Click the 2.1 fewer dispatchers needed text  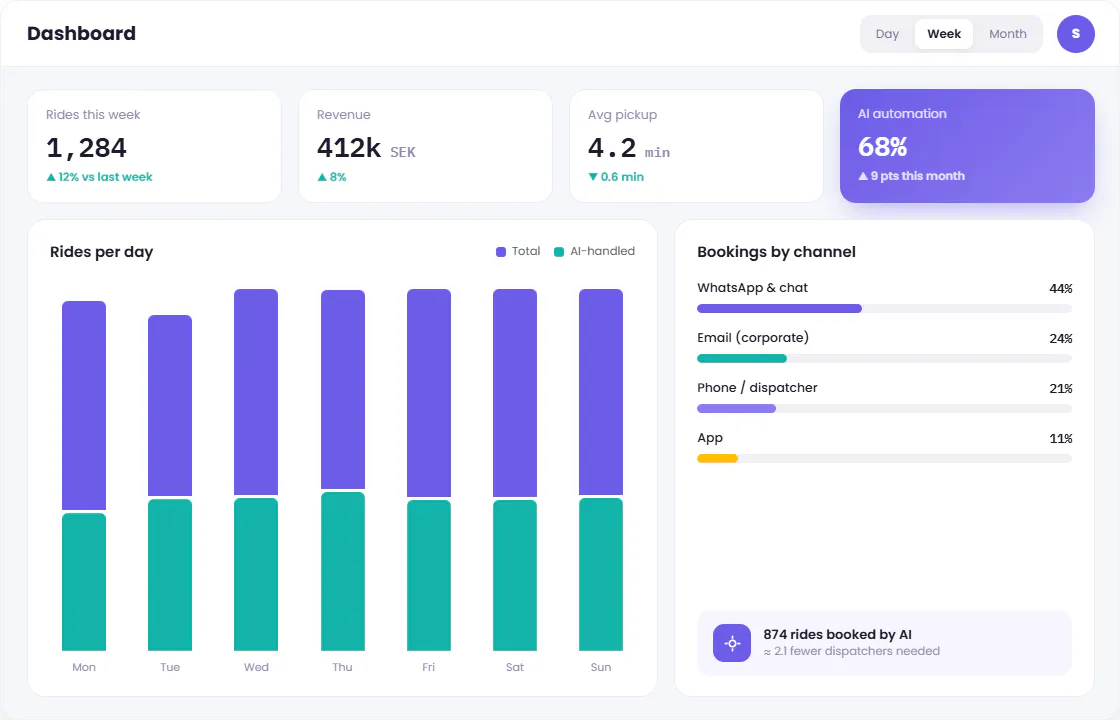click(x=851, y=651)
